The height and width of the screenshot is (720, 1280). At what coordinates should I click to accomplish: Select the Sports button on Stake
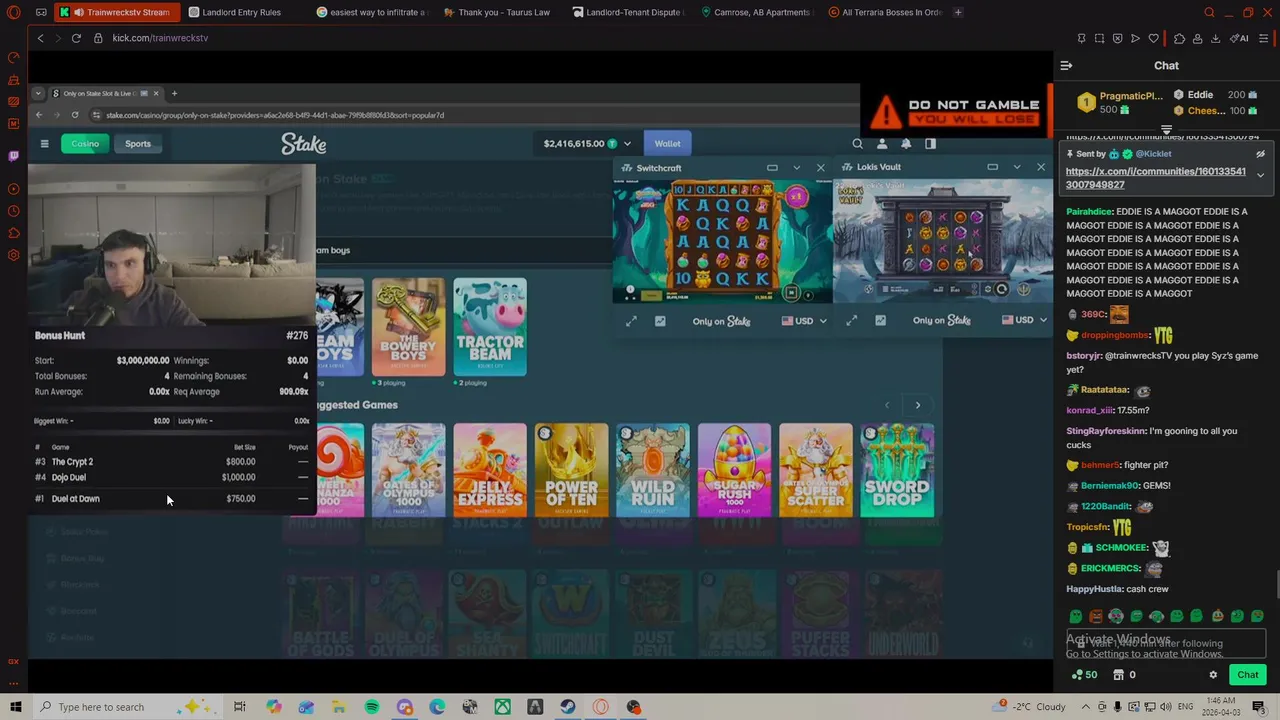[x=138, y=144]
